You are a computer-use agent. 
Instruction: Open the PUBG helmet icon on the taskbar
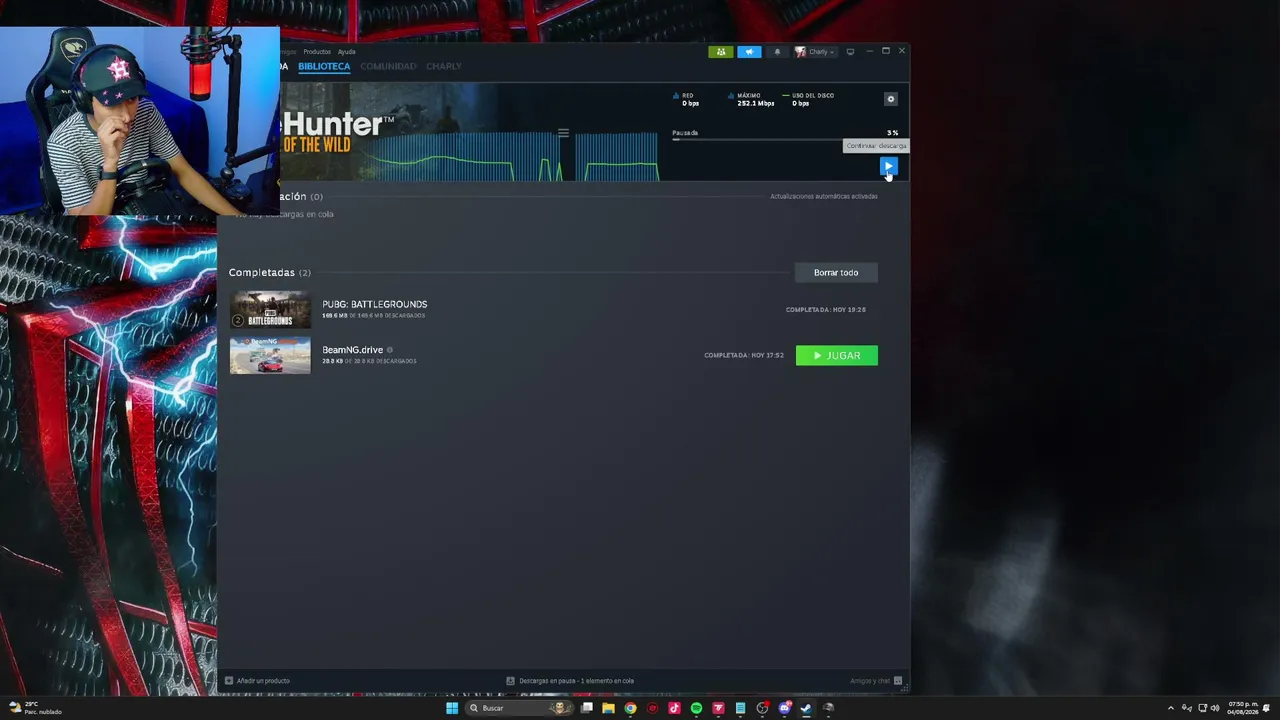pos(828,708)
